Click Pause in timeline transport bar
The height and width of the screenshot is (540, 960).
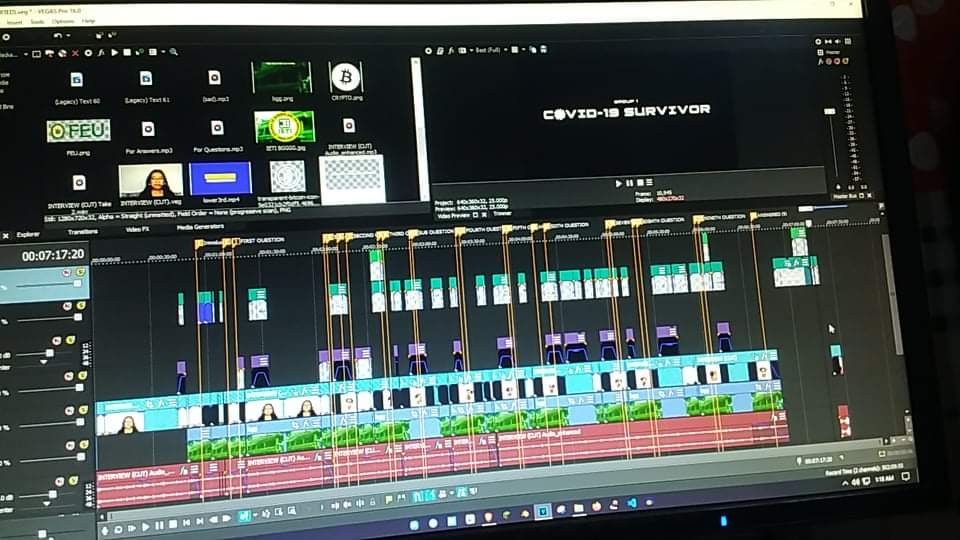(x=159, y=525)
